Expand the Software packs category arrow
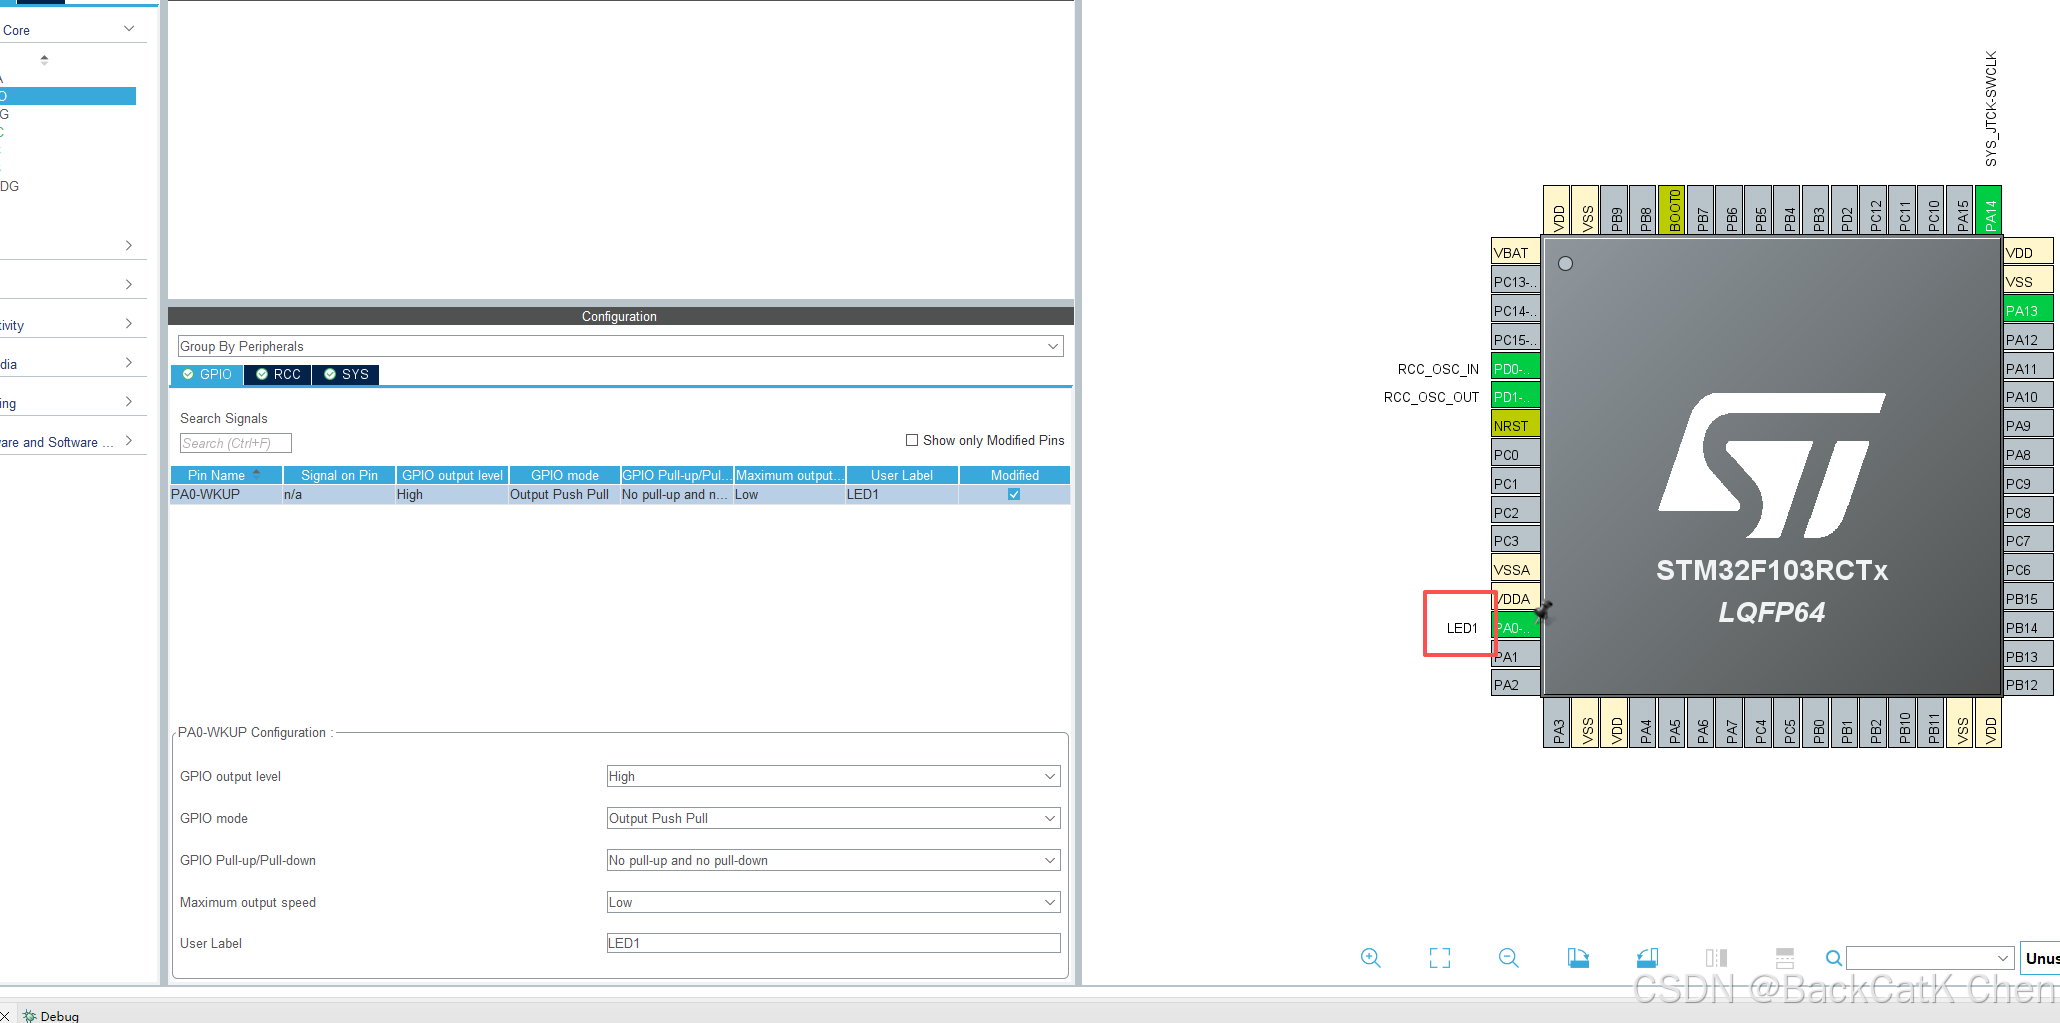Viewport: 2060px width, 1023px height. click(x=129, y=441)
